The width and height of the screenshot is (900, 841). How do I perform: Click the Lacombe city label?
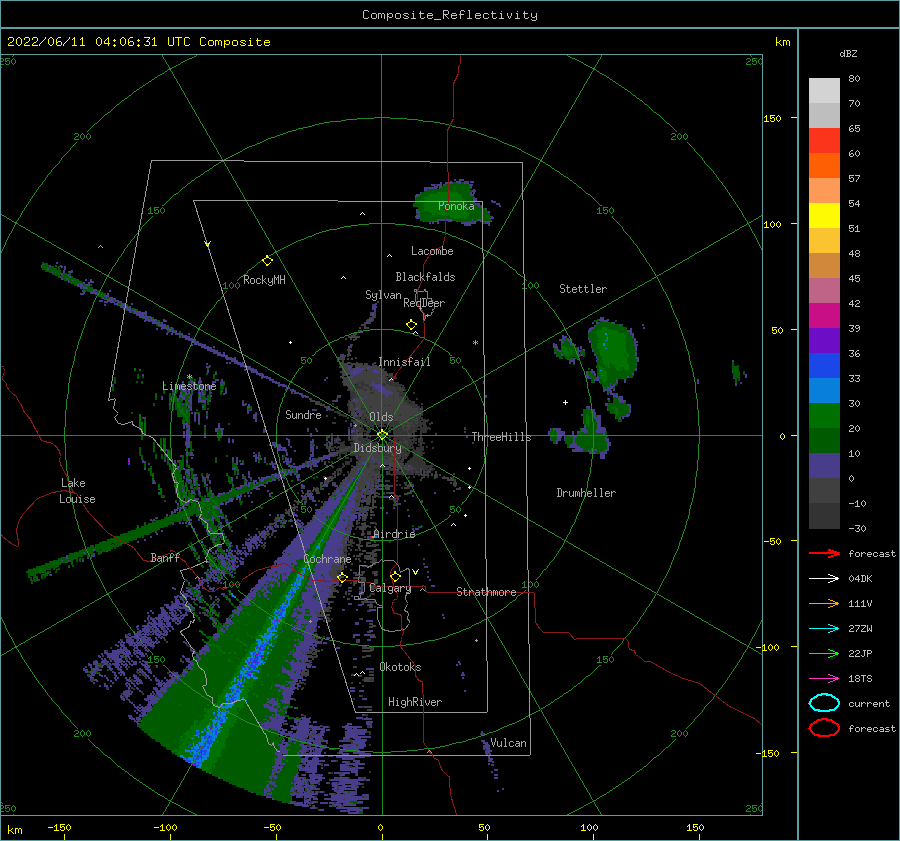[x=432, y=251]
